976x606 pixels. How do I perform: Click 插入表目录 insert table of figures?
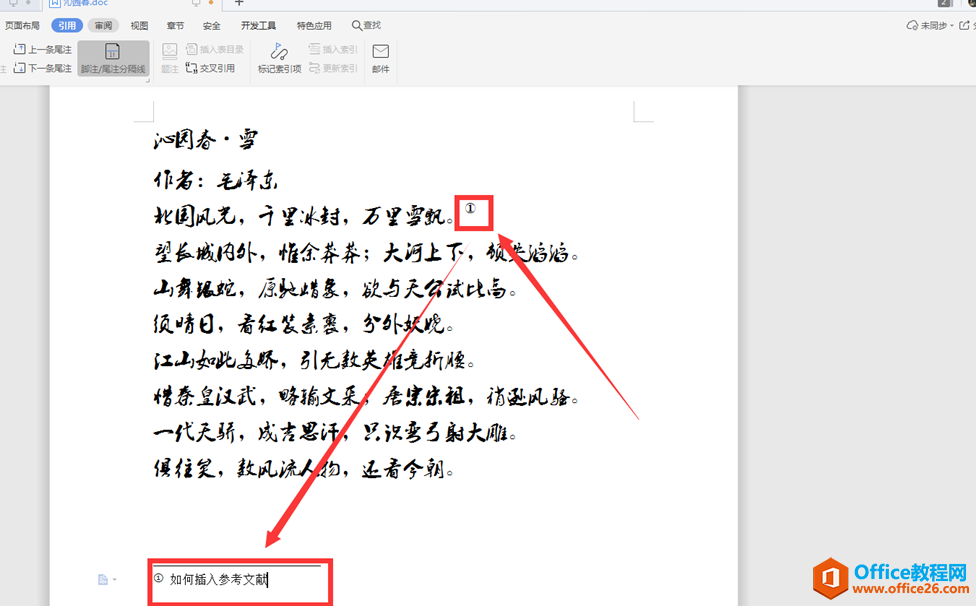[215, 49]
